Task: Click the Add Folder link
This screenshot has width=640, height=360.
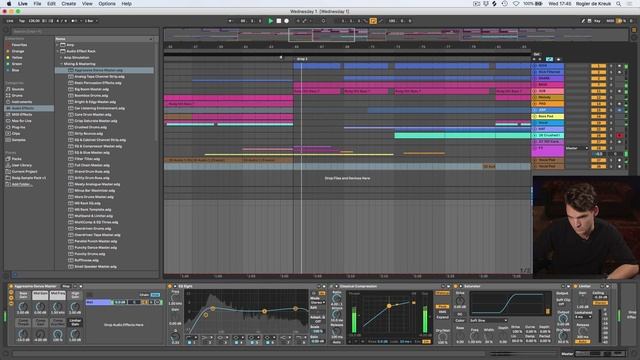Action: click(x=22, y=184)
